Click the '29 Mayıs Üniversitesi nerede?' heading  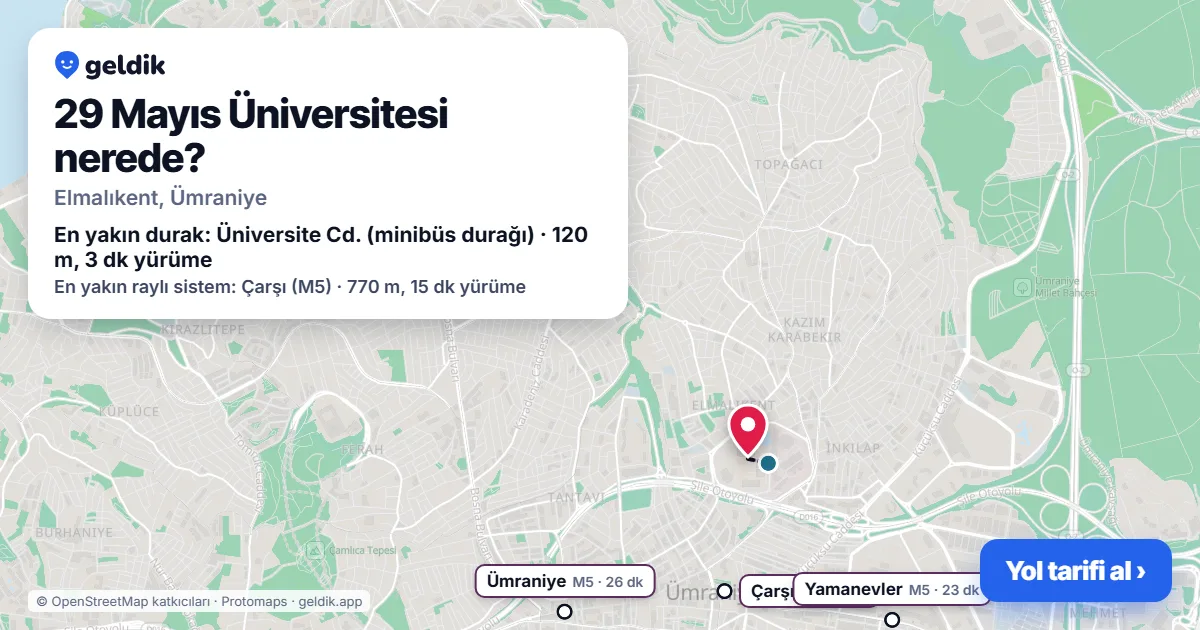251,136
